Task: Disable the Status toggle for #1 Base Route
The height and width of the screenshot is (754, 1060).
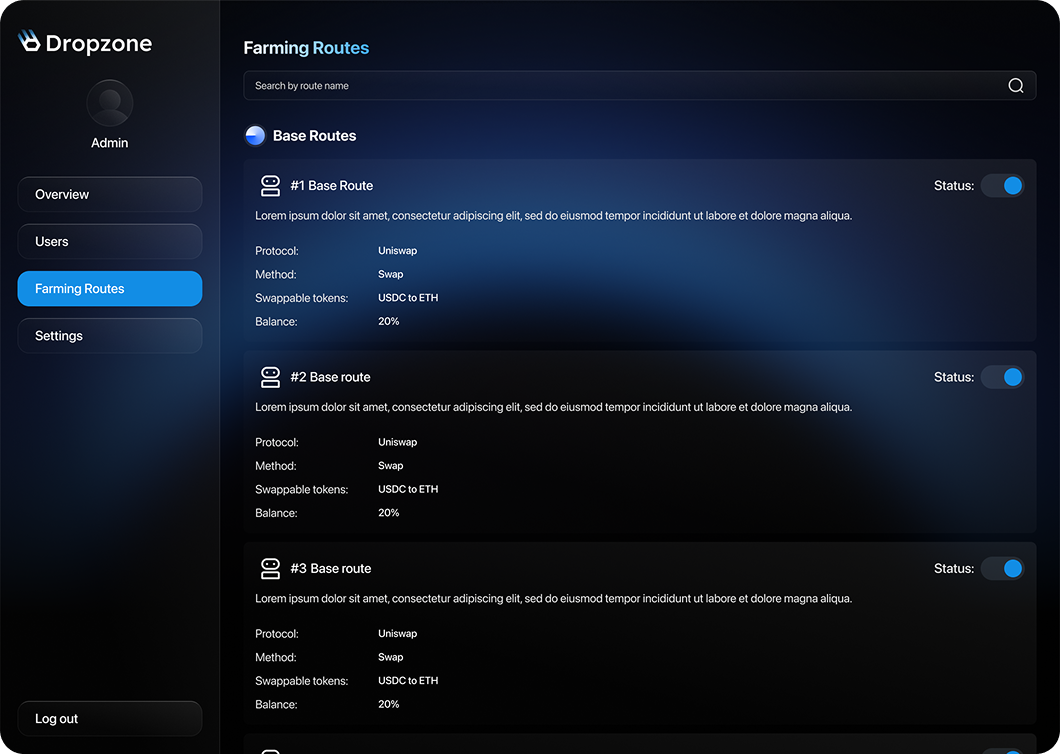Action: tap(1003, 185)
